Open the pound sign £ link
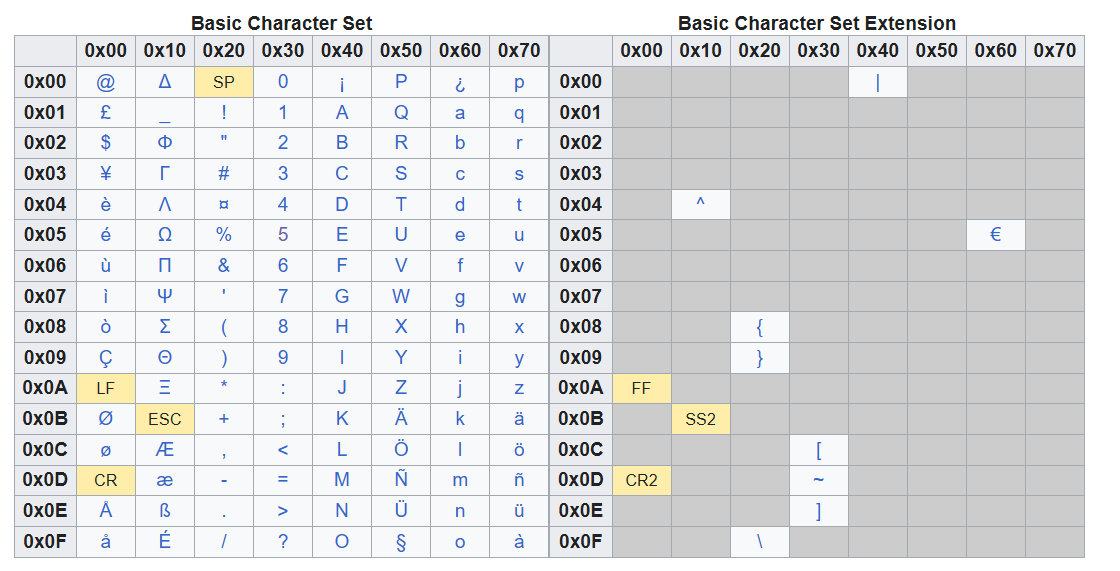 (x=106, y=113)
